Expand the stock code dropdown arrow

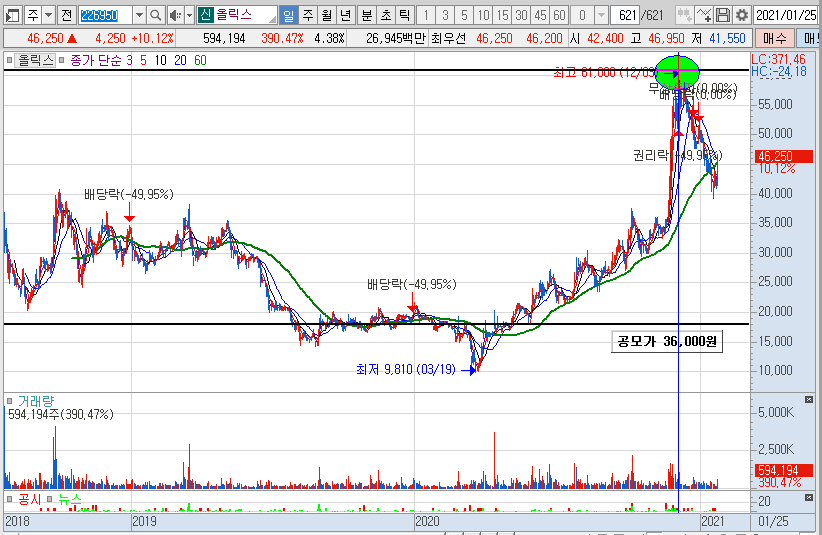pos(138,15)
